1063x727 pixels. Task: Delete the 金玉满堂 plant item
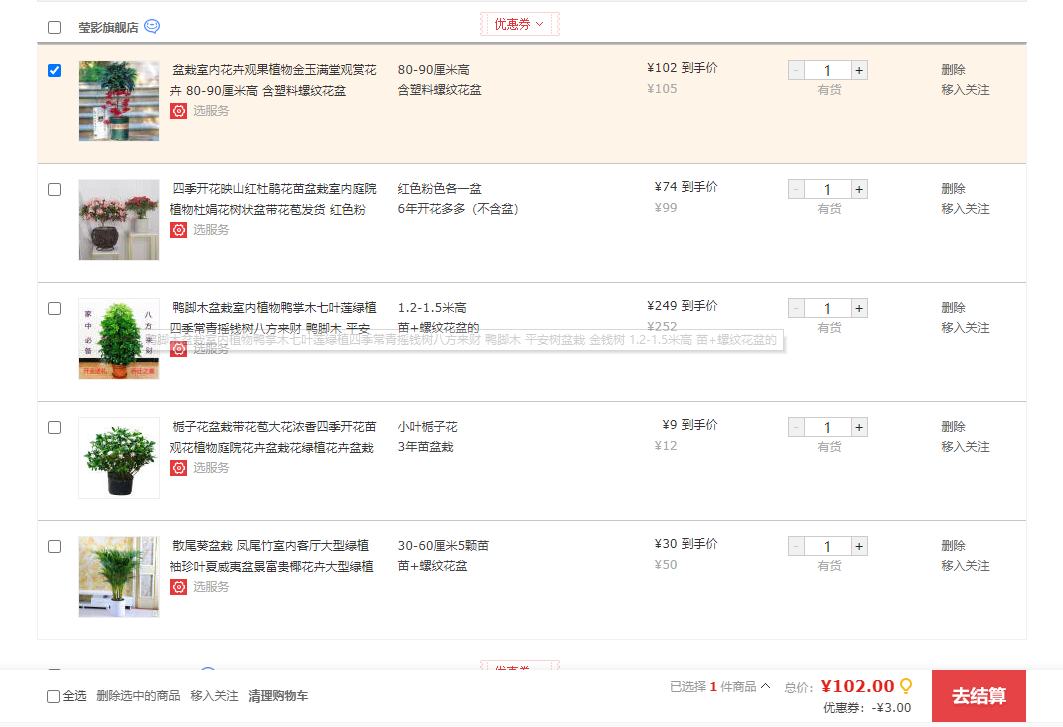click(x=953, y=70)
